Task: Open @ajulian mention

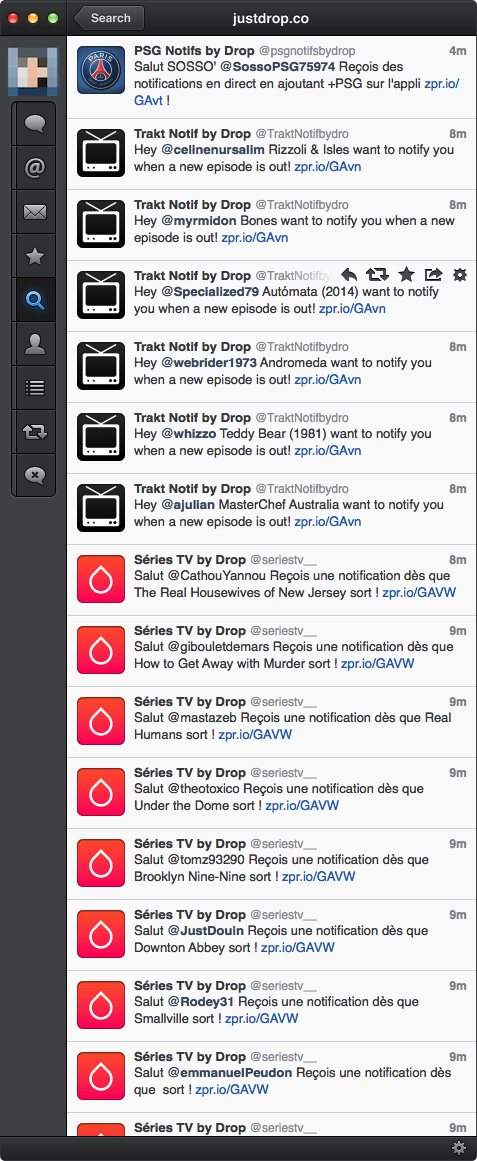Action: pos(190,505)
